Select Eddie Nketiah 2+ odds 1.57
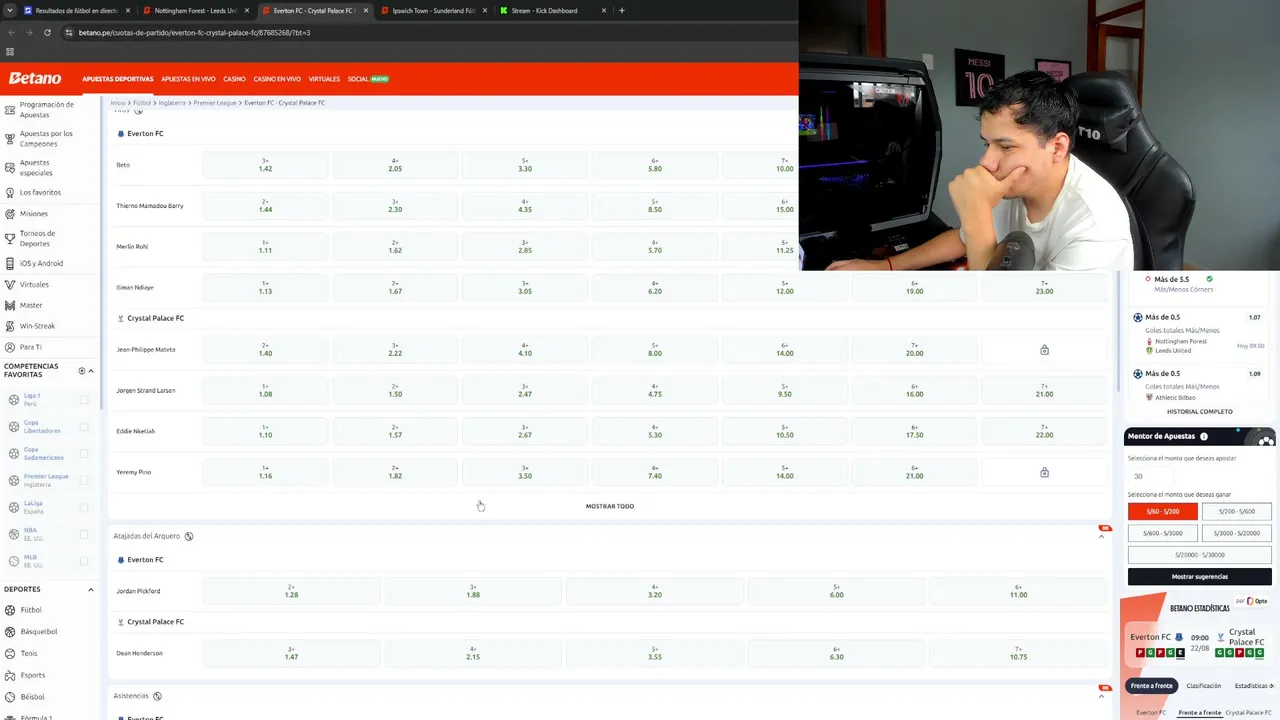Screen dimensions: 1280x720 pos(395,431)
